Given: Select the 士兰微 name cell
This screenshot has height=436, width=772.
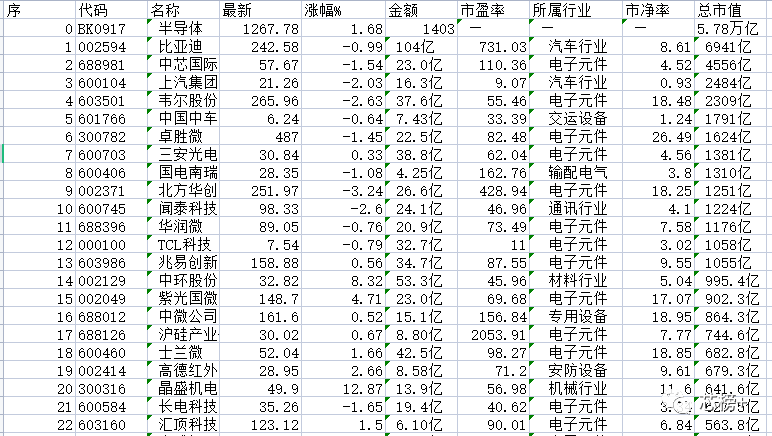Looking at the screenshot, I should 183,353.
